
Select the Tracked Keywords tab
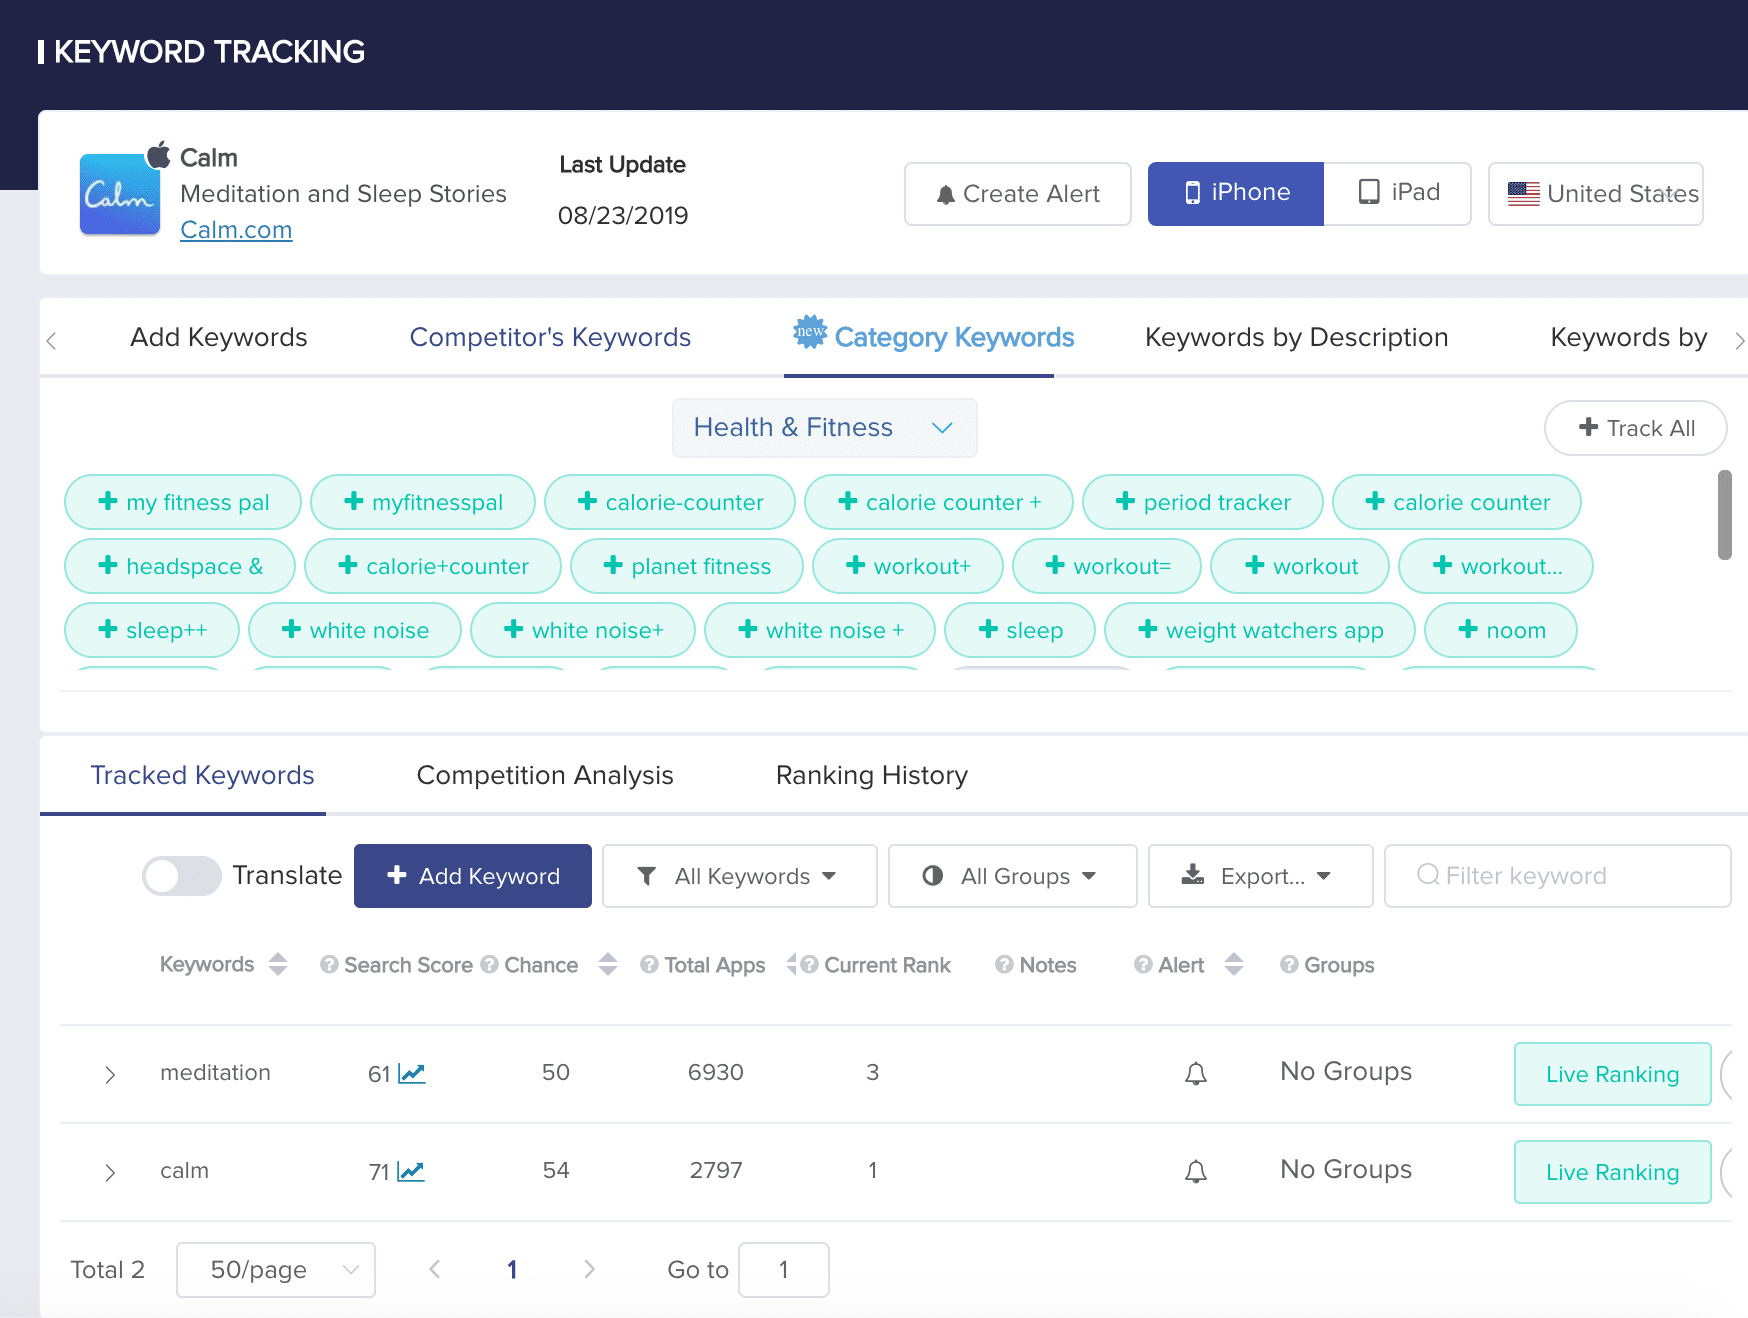[202, 775]
